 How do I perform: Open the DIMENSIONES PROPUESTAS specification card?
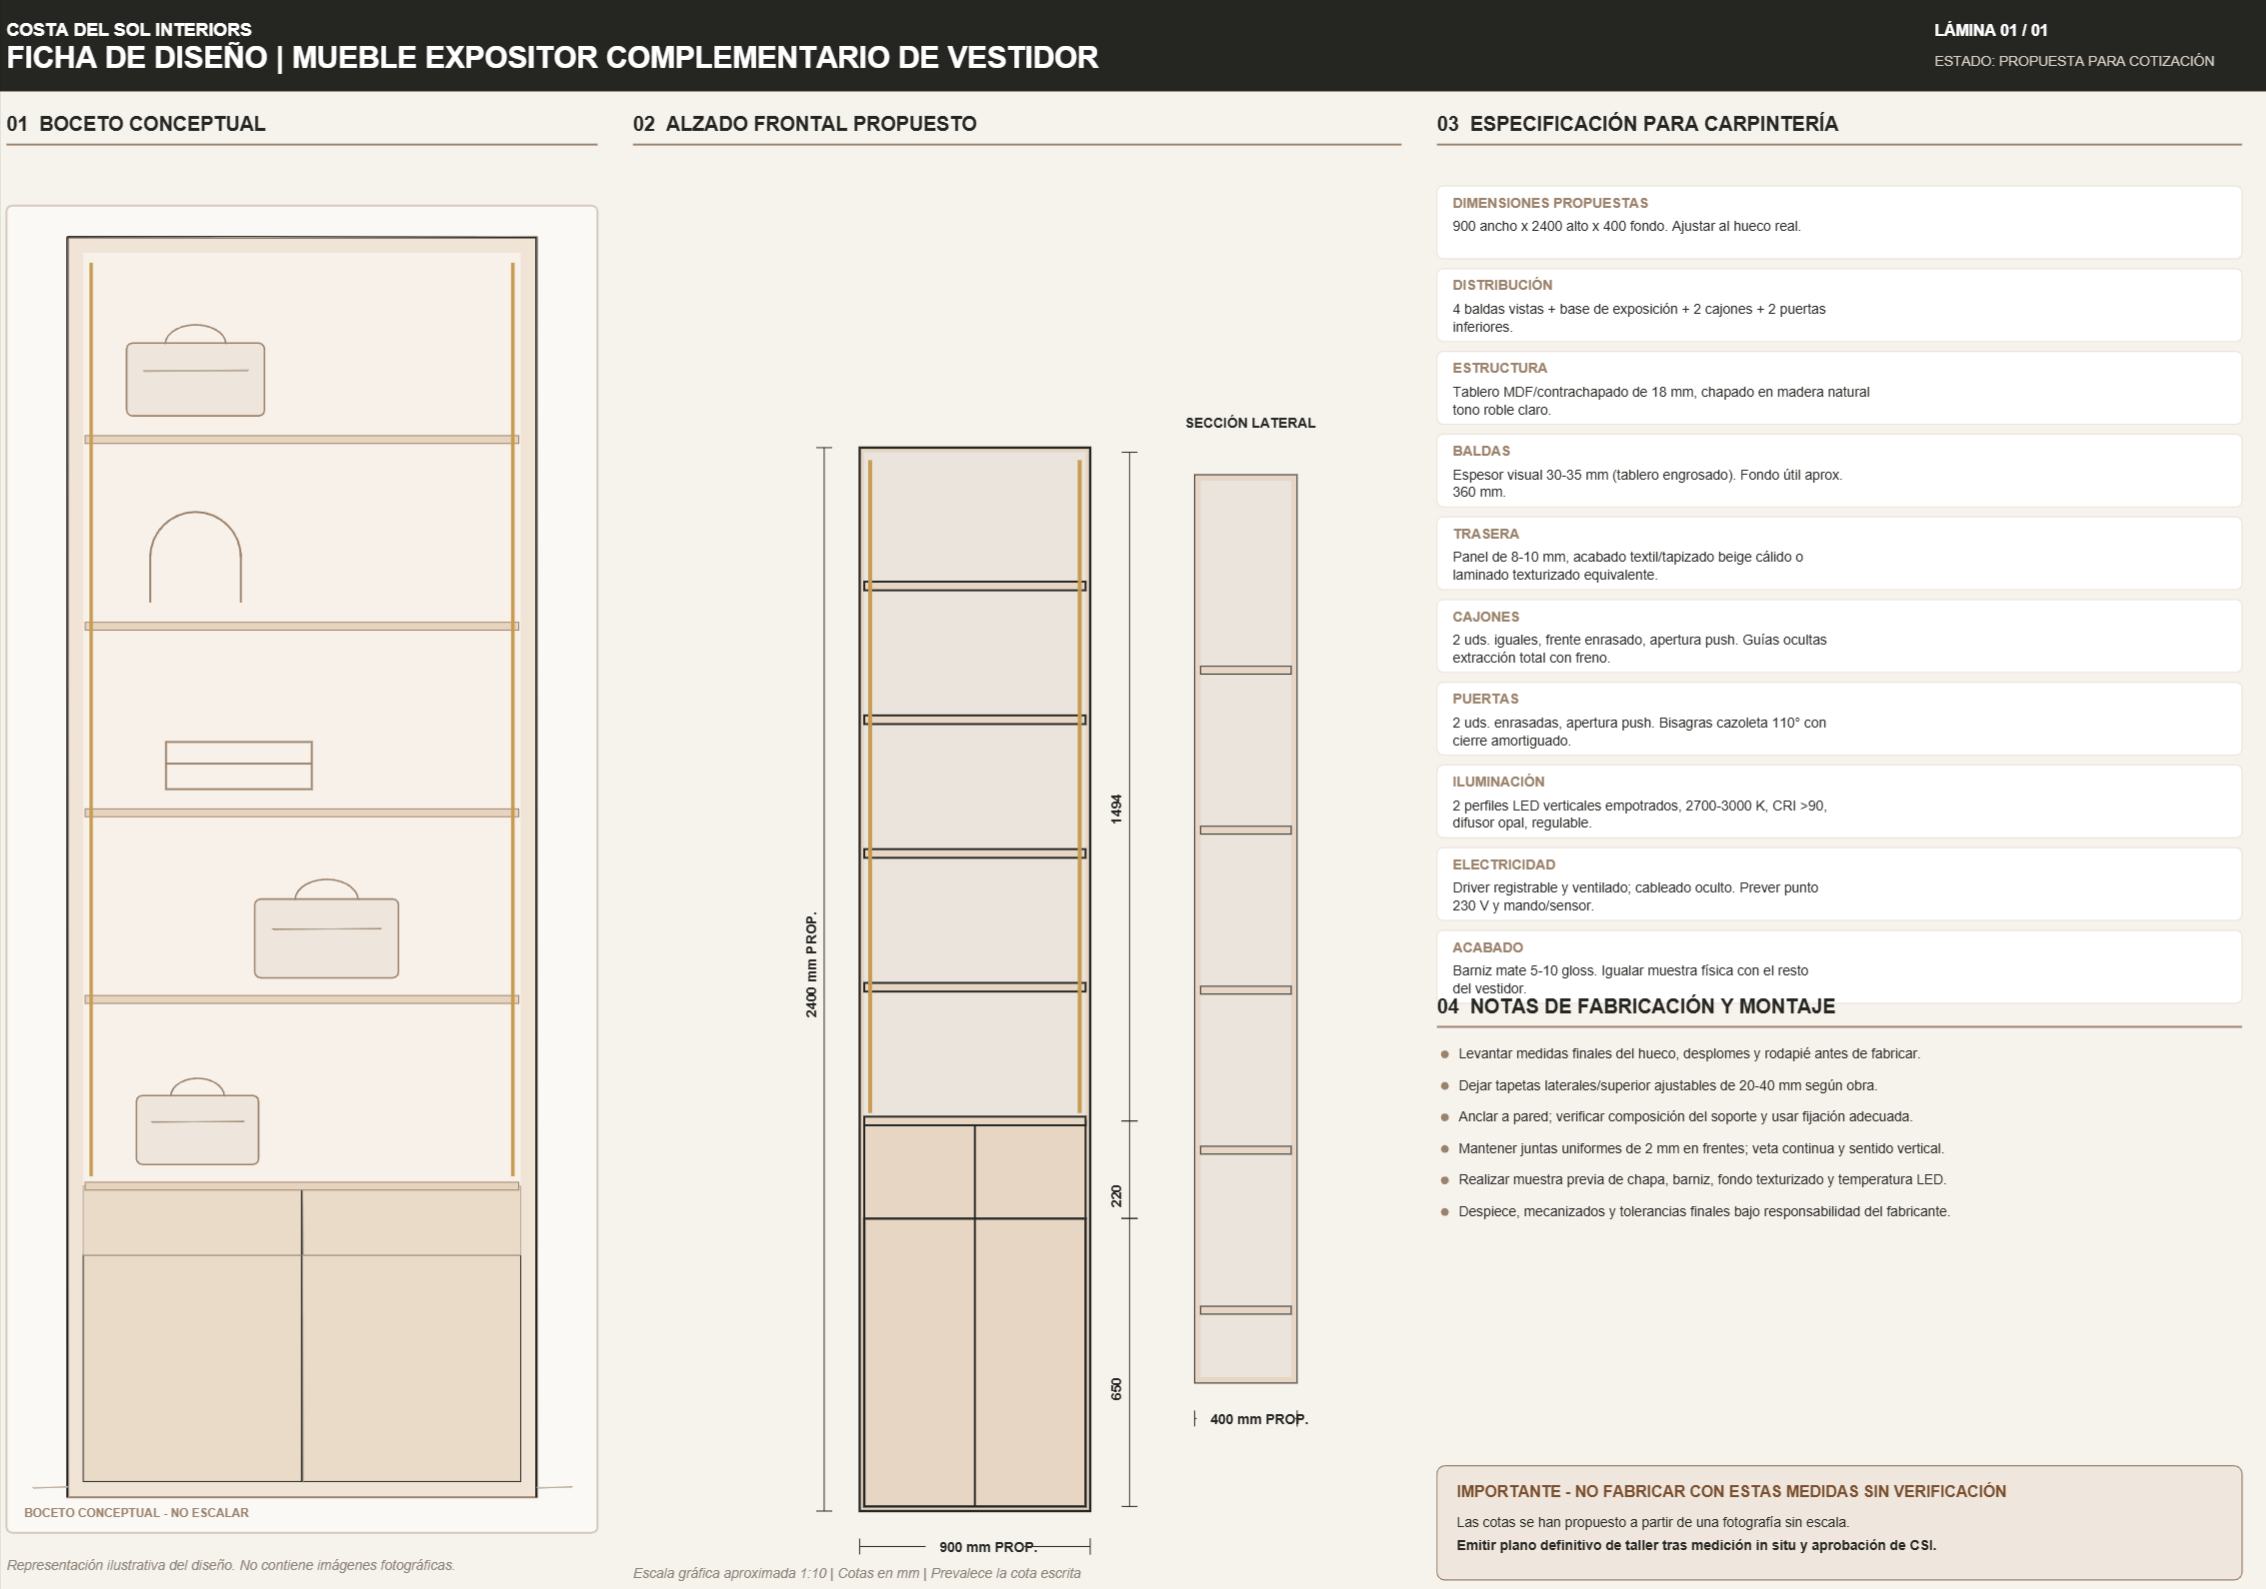1838,222
